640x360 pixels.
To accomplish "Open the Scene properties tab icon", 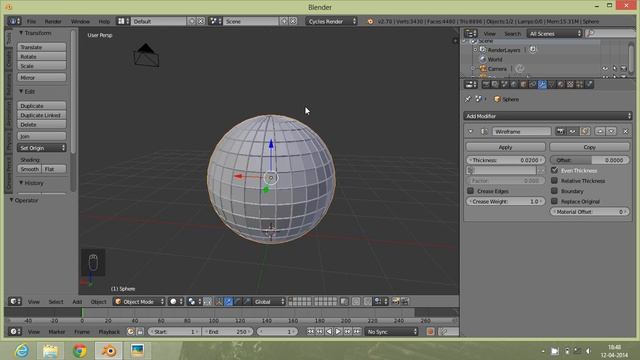I will (x=504, y=84).
